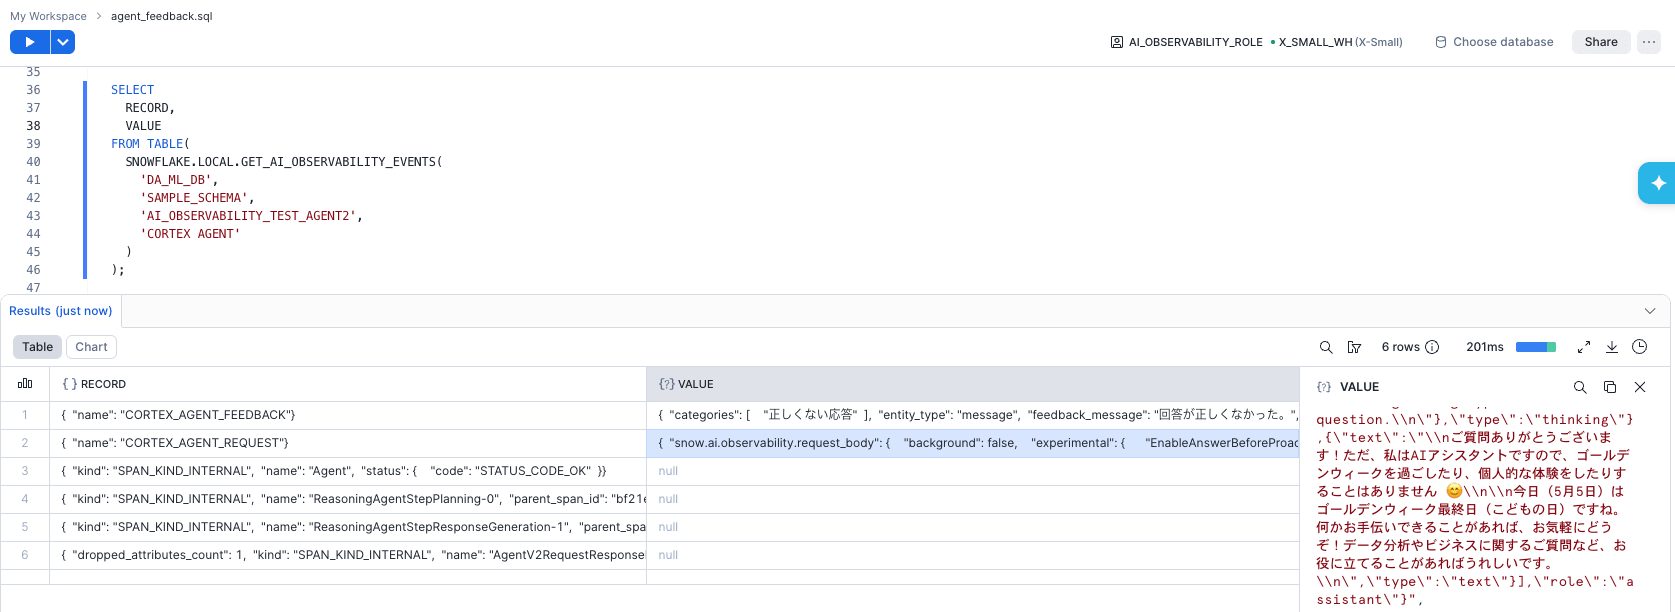The image size is (1675, 612).
Task: Search within VALUE detail pane
Action: click(1580, 387)
